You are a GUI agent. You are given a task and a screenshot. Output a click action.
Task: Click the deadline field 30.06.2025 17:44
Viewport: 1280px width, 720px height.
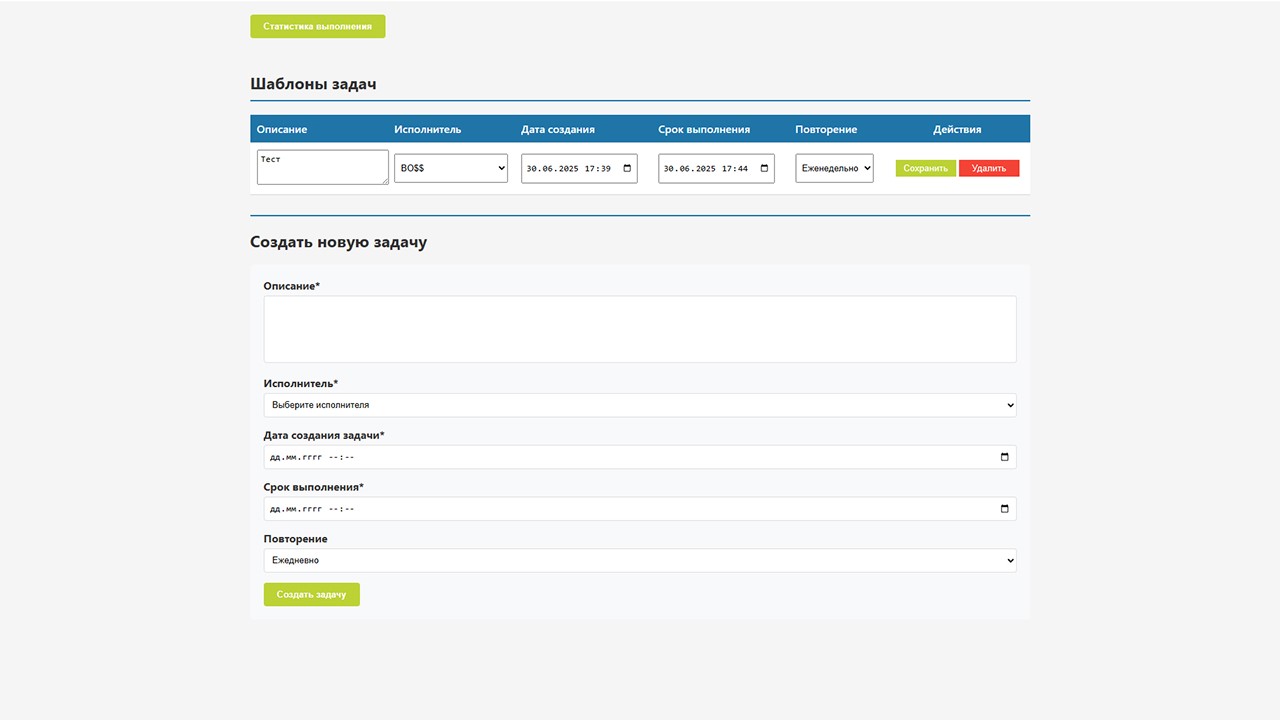coord(716,168)
